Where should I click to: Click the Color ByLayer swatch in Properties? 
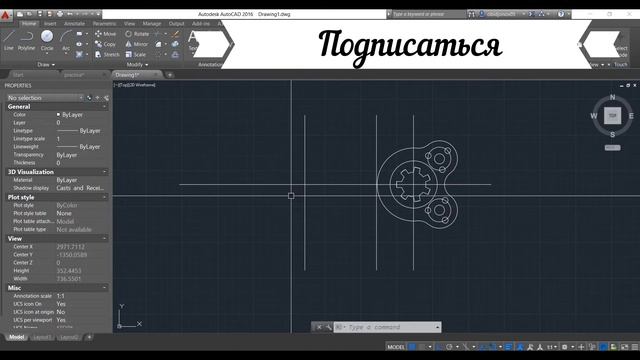click(x=58, y=115)
